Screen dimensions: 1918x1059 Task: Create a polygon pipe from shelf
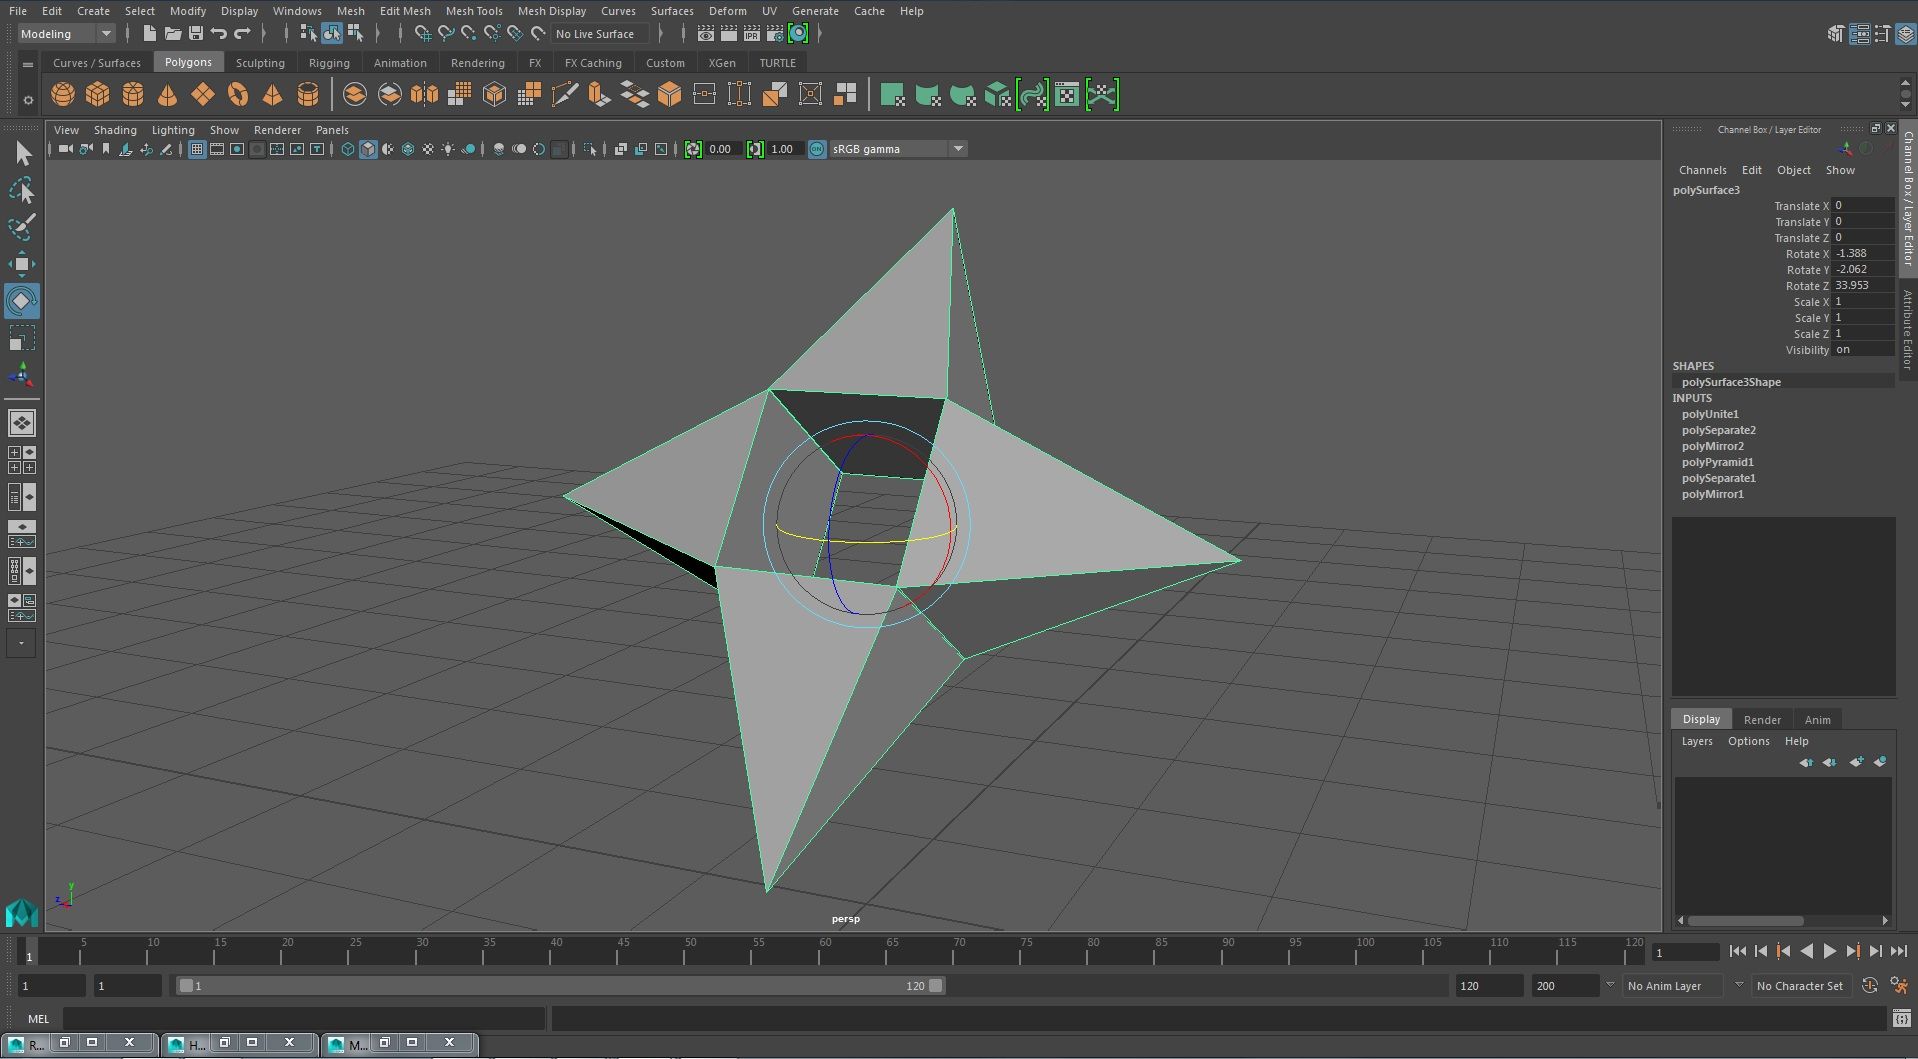coord(308,95)
